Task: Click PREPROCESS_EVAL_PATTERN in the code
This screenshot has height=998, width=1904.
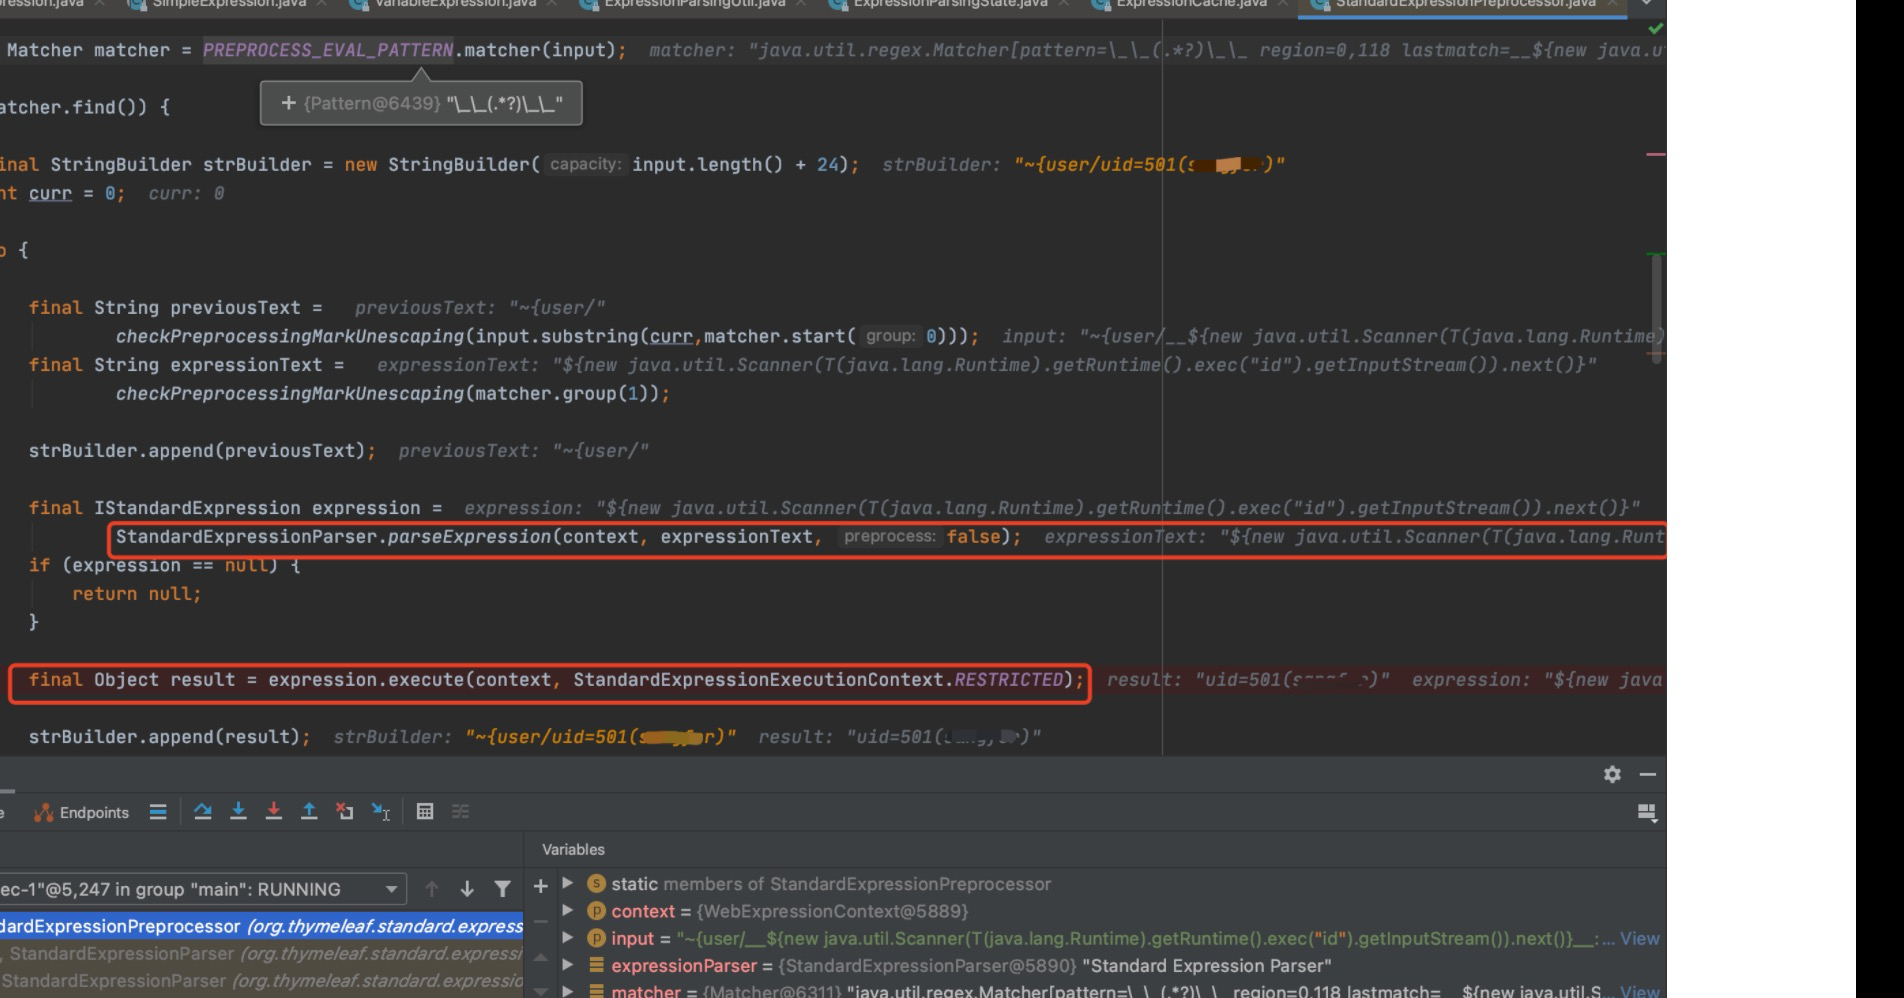Action: 327,49
